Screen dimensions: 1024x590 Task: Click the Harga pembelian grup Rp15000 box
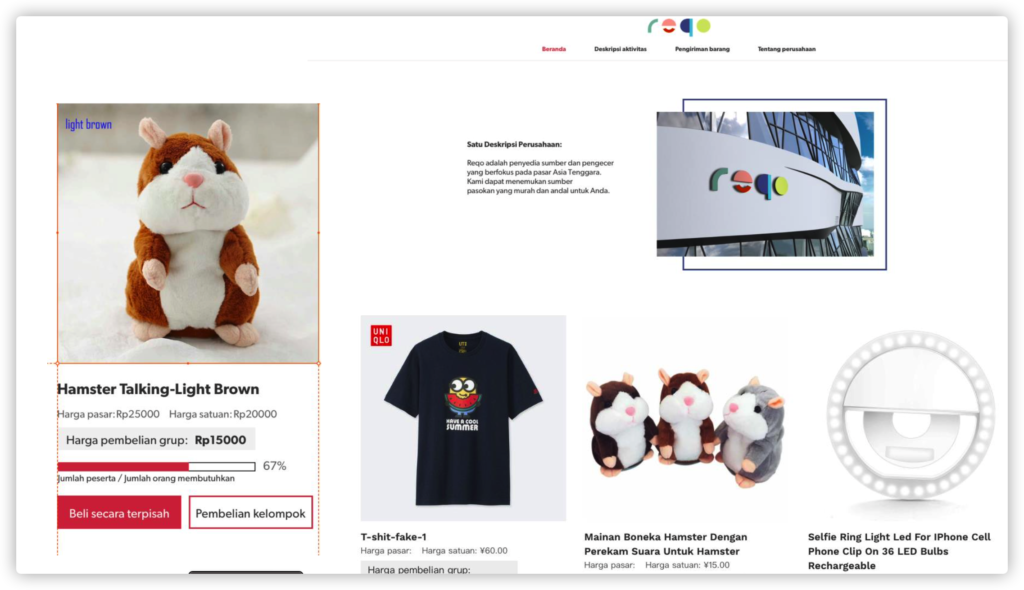tap(156, 440)
